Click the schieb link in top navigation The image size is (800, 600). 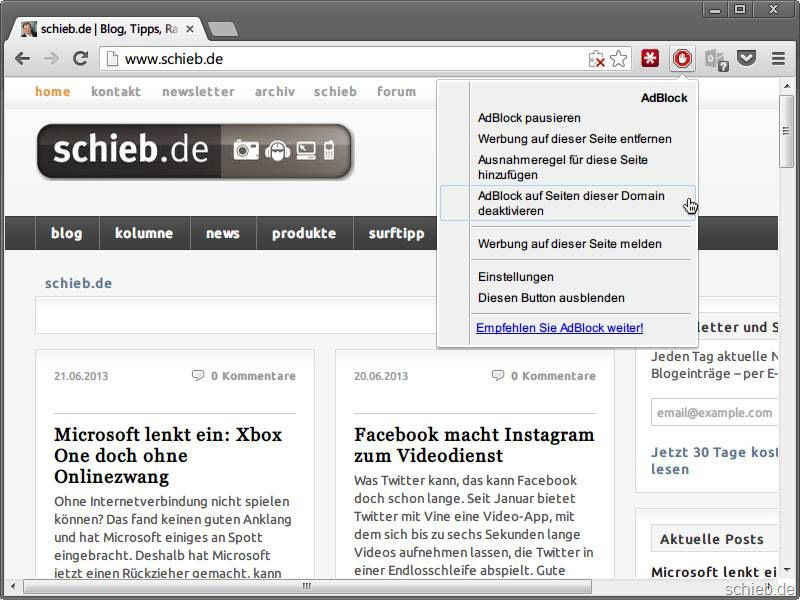[x=335, y=92]
